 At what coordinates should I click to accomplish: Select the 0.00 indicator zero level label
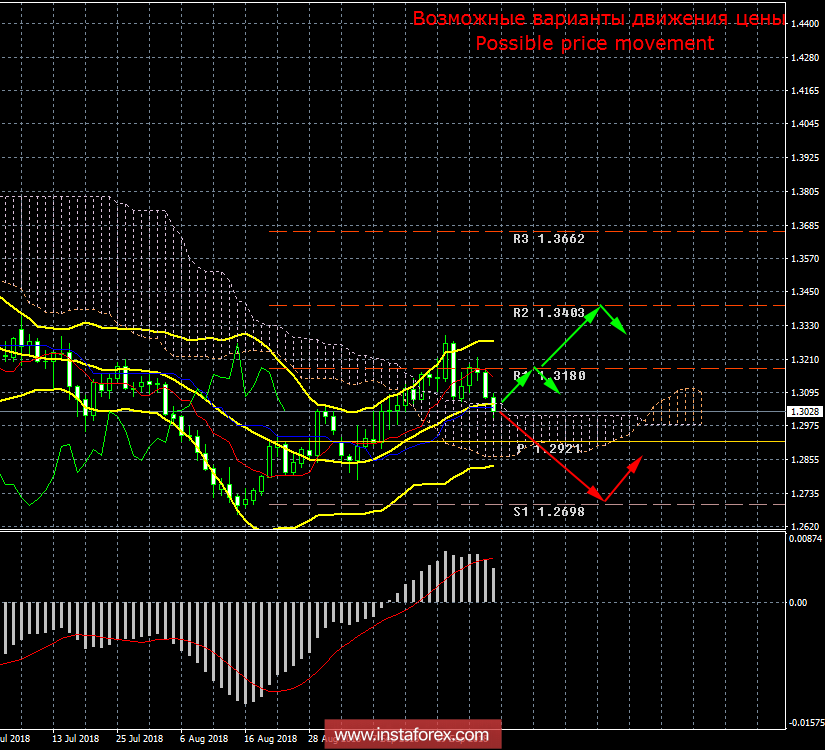point(798,603)
